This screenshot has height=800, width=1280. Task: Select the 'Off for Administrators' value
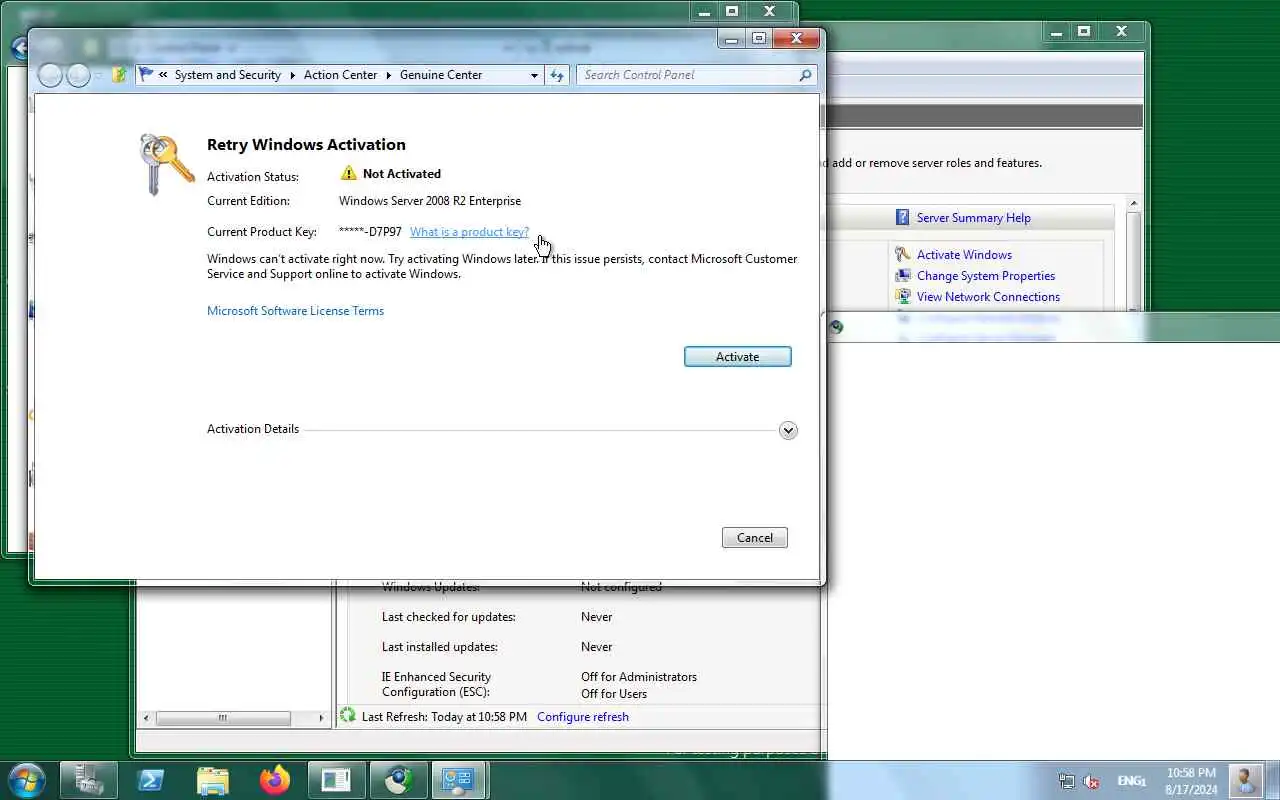coord(639,677)
